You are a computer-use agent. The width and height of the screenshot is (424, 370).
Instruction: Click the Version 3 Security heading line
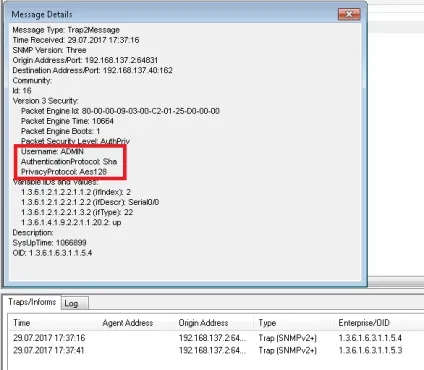45,101
